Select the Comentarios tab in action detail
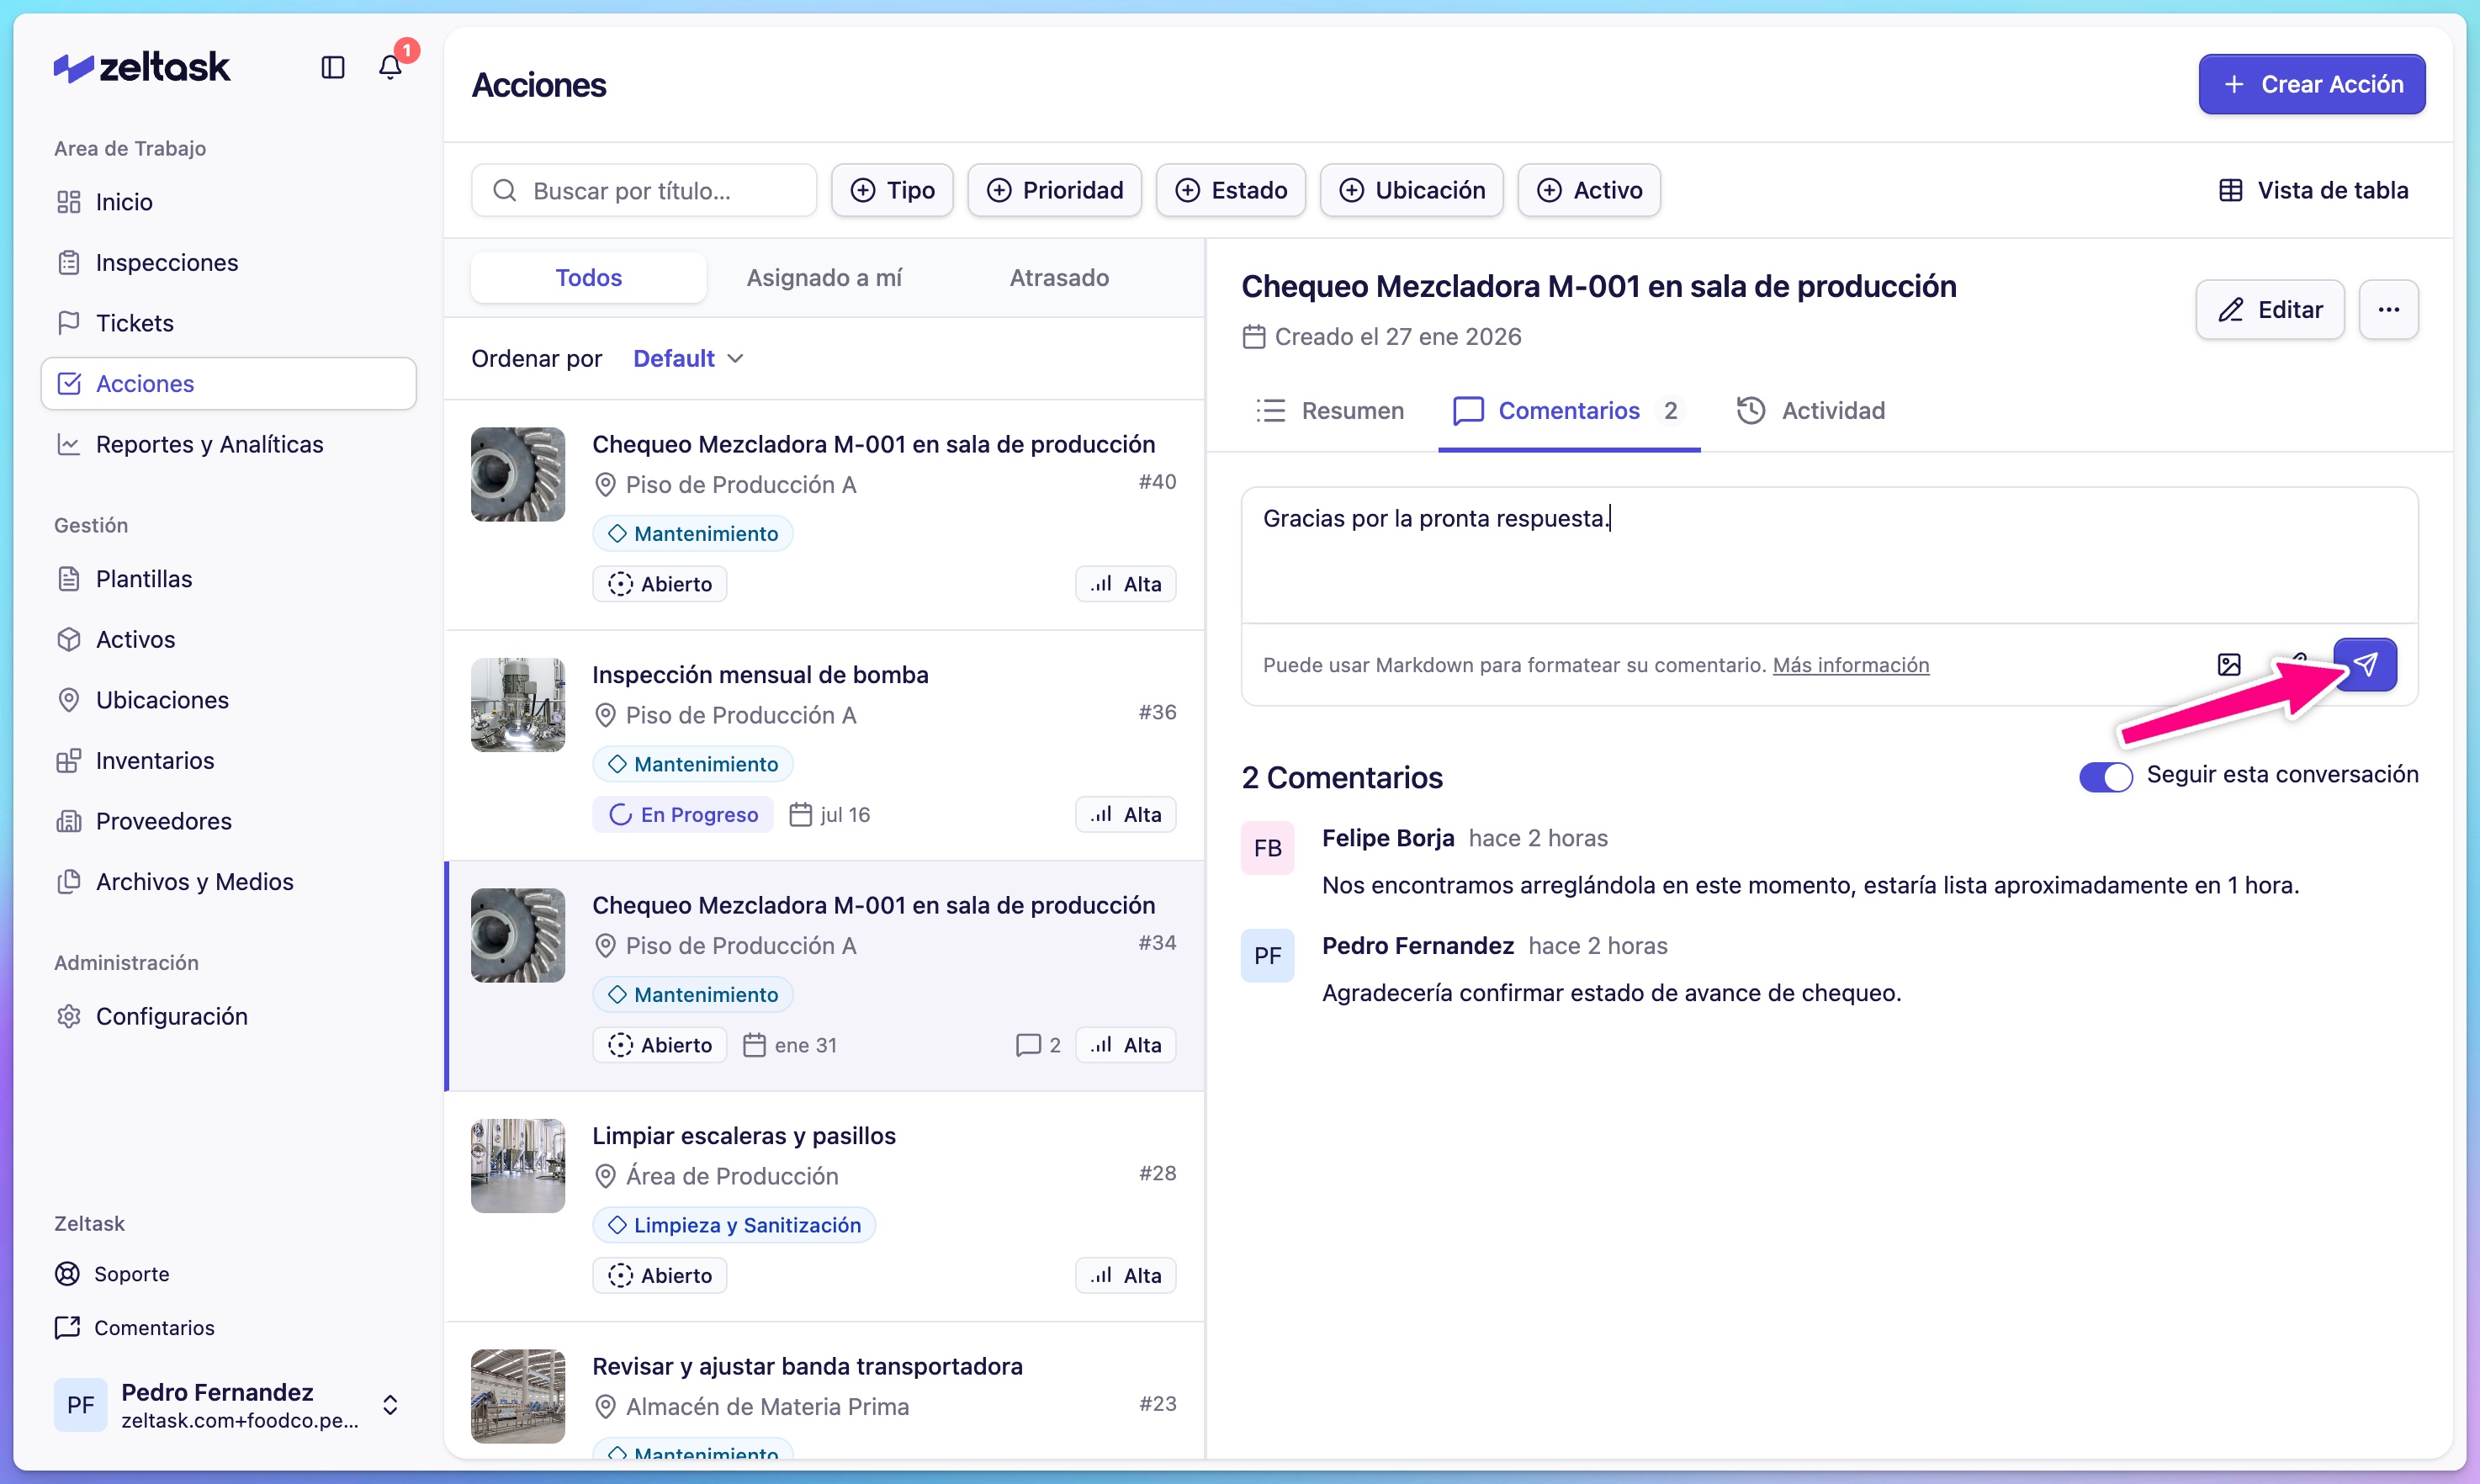This screenshot has width=2480, height=1484. pos(1569,410)
